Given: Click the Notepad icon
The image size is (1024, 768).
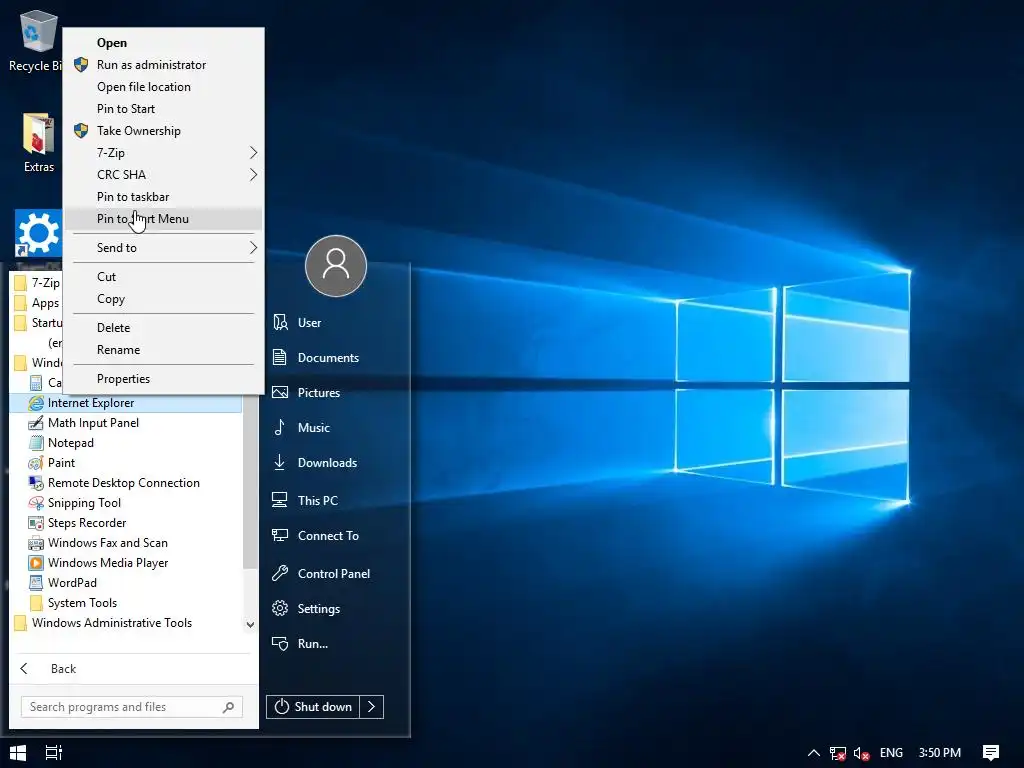Looking at the screenshot, I should click(36, 443).
